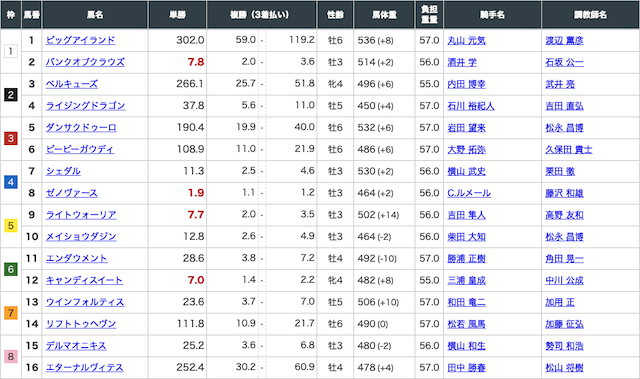Open horse link ゼノヴァース
The height and width of the screenshot is (379, 640).
(72, 193)
